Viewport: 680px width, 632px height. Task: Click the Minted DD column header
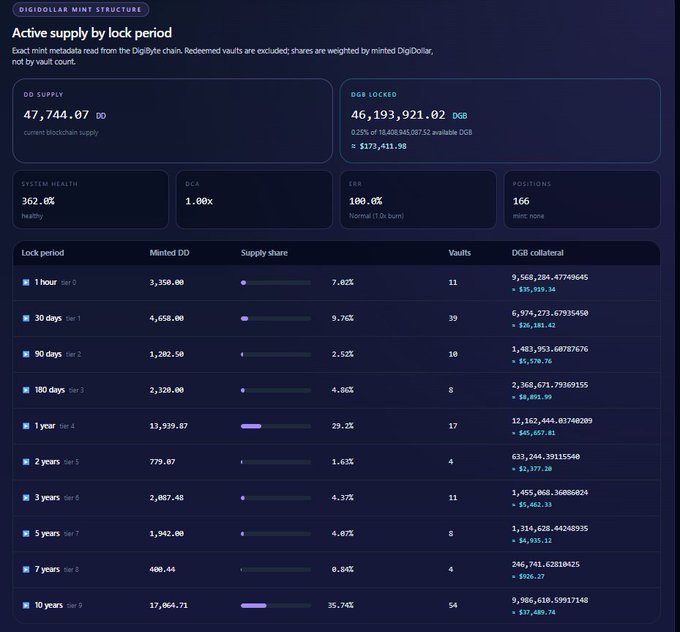(x=169, y=253)
